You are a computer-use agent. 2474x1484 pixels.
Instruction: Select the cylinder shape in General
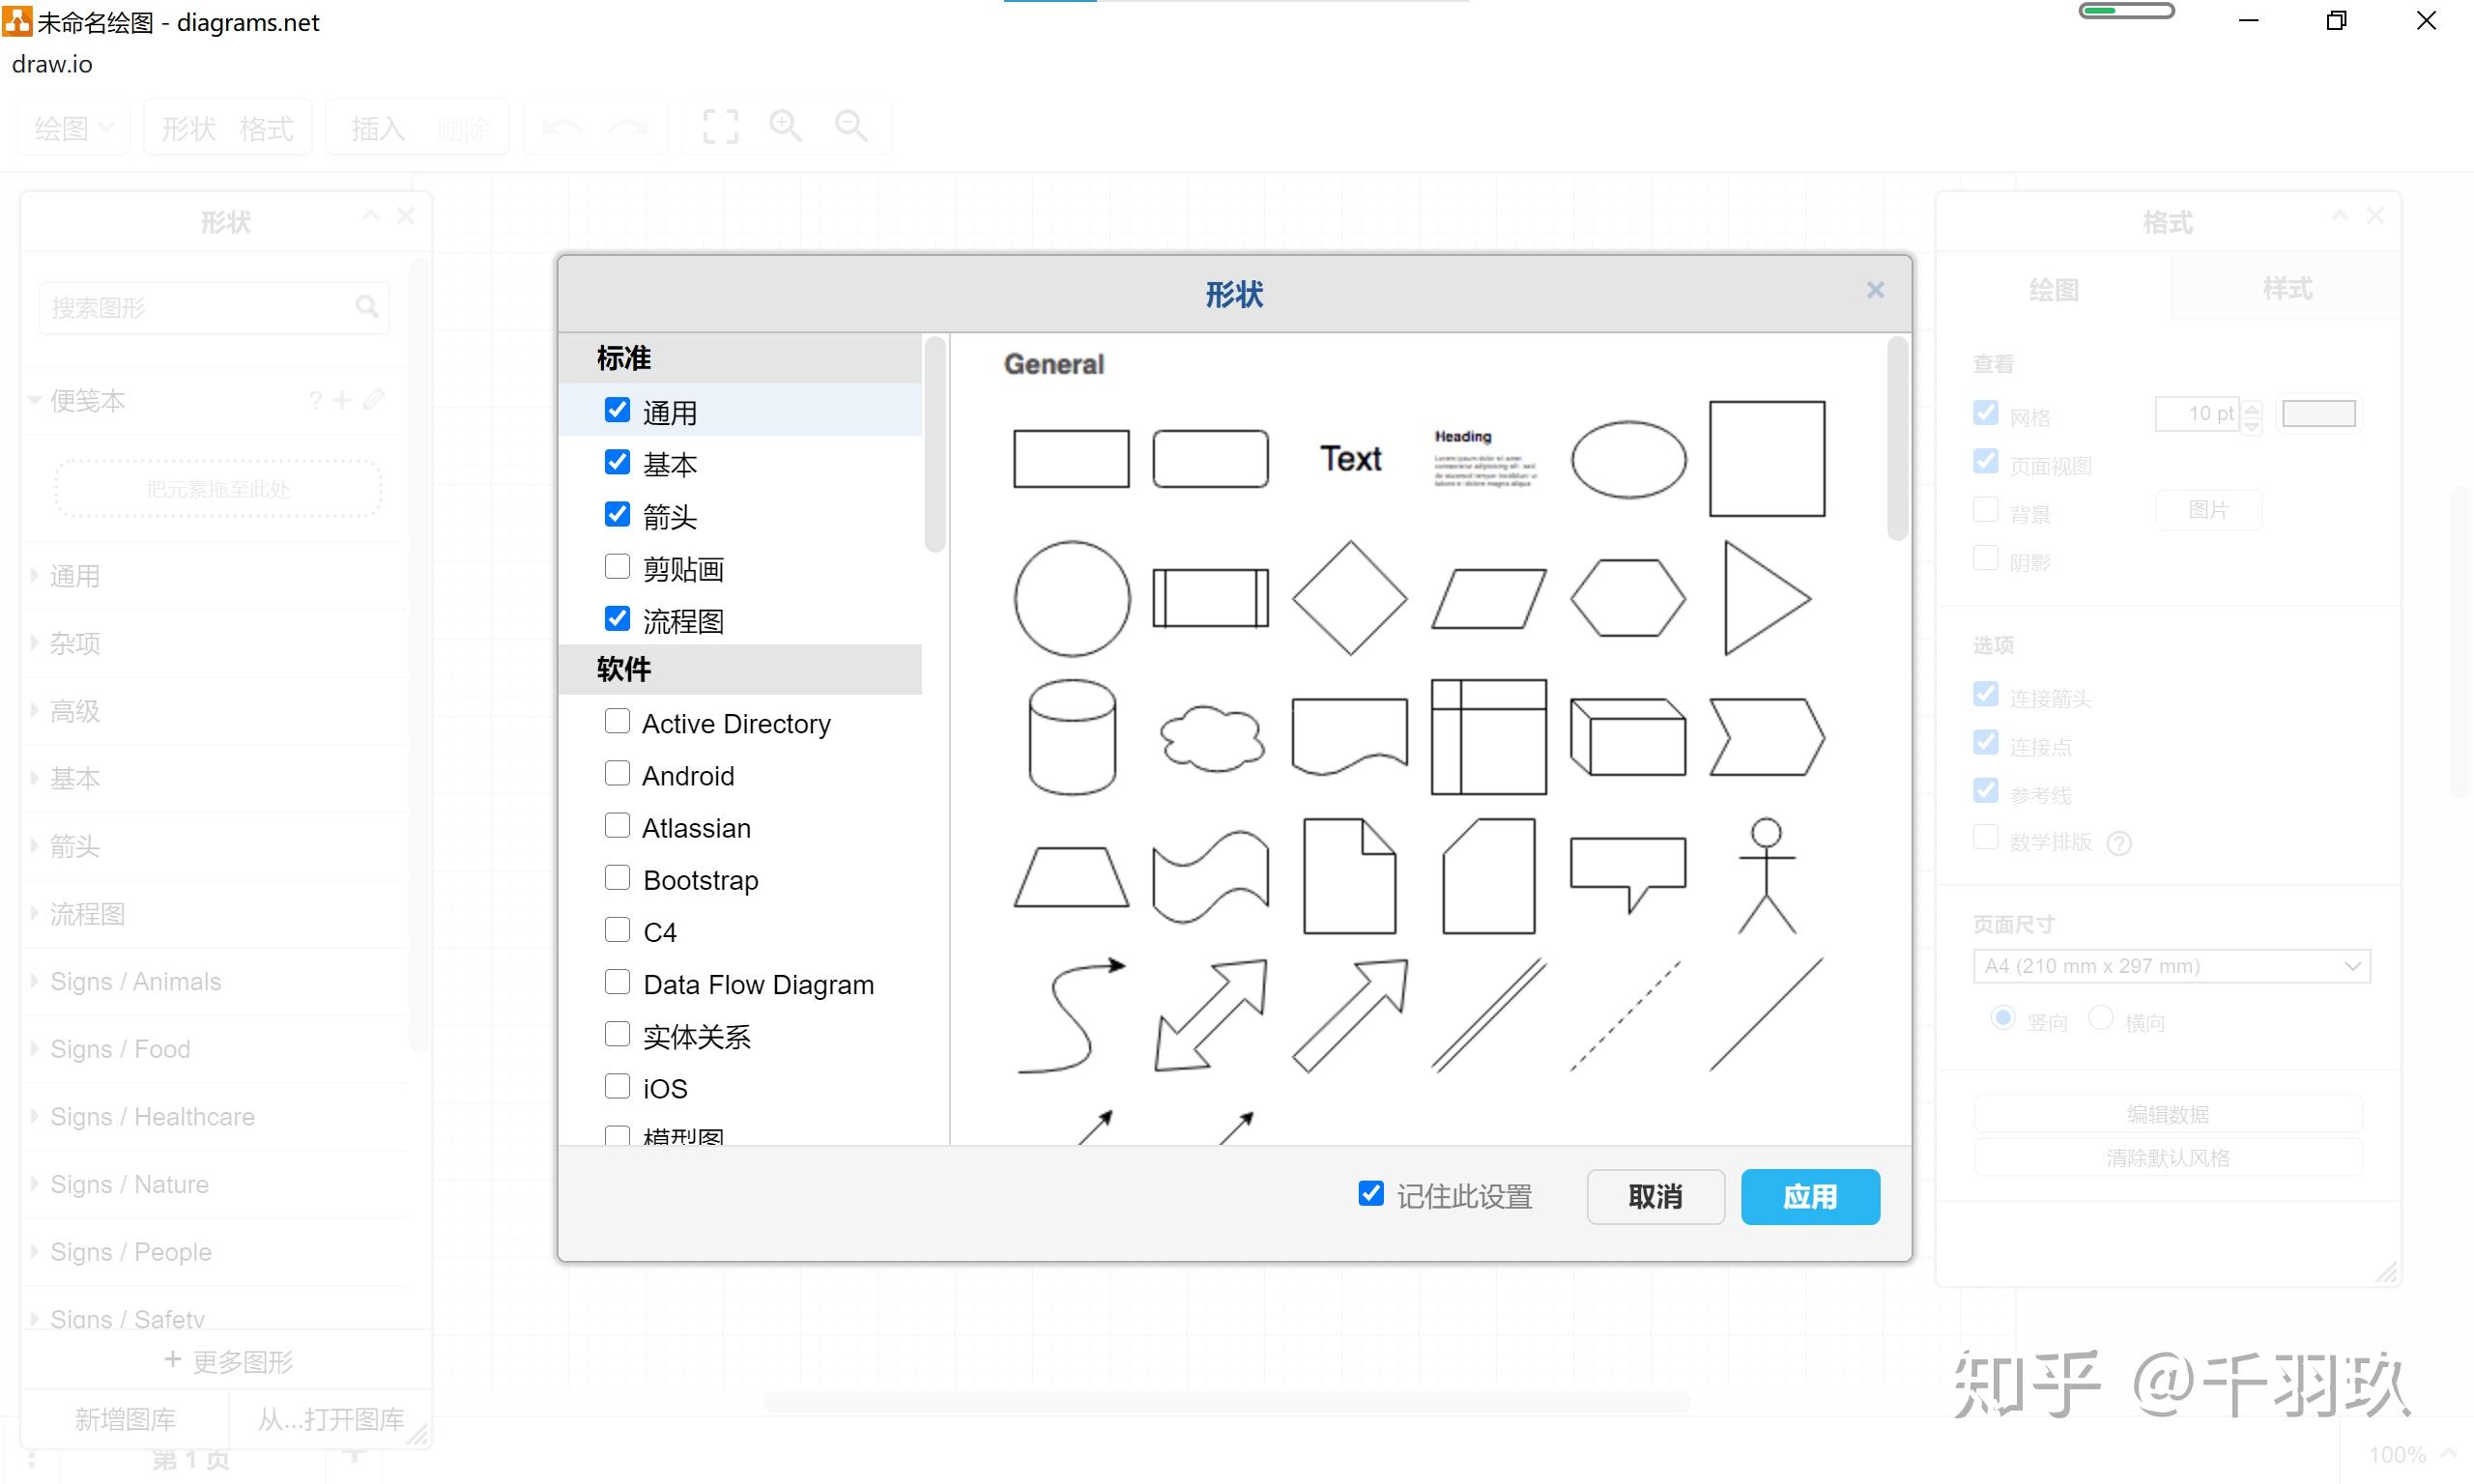click(x=1071, y=737)
